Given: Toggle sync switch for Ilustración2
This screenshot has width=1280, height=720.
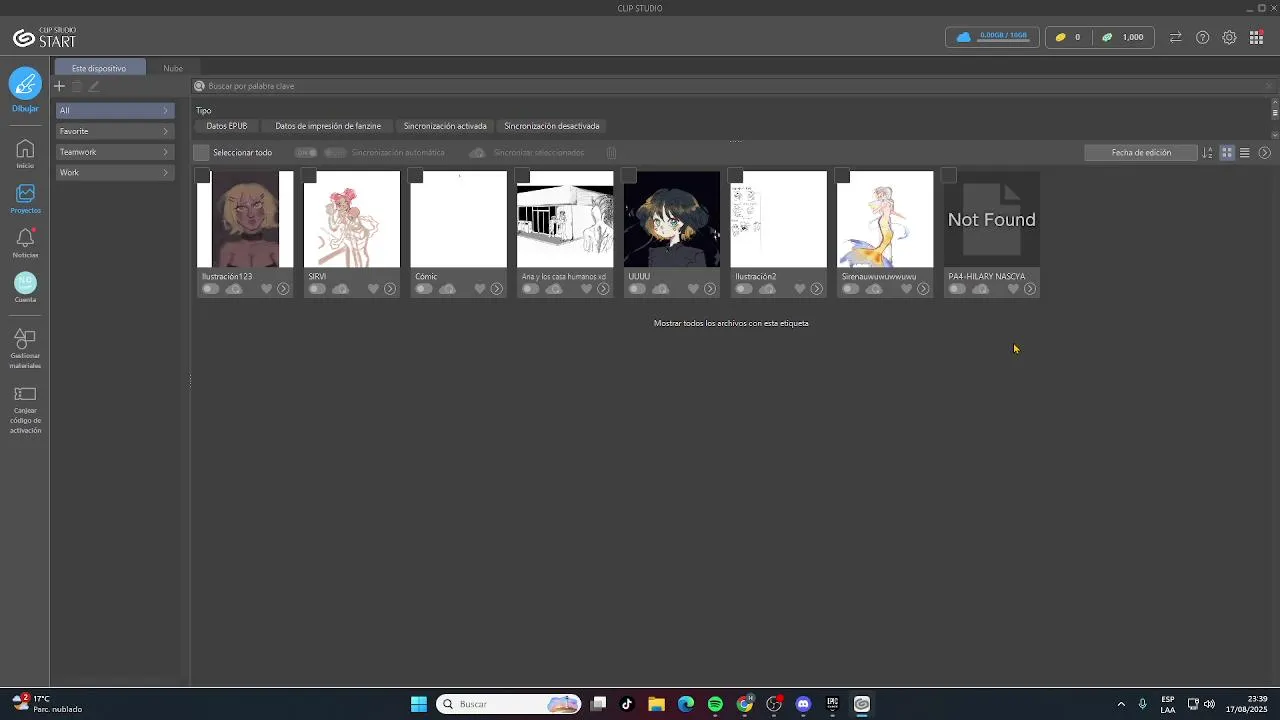Looking at the screenshot, I should (x=743, y=289).
